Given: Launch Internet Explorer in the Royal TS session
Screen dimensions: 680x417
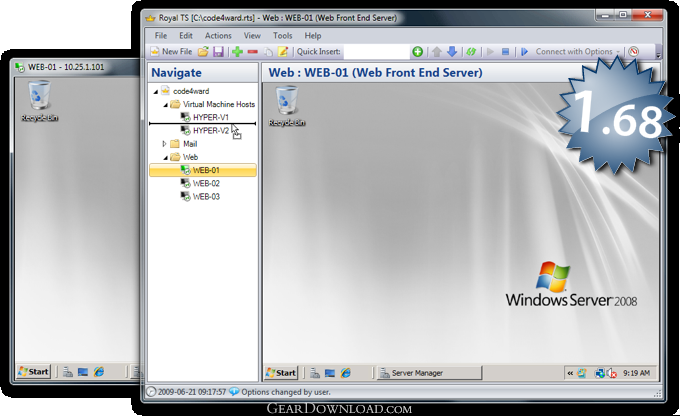Looking at the screenshot, I should click(346, 373).
